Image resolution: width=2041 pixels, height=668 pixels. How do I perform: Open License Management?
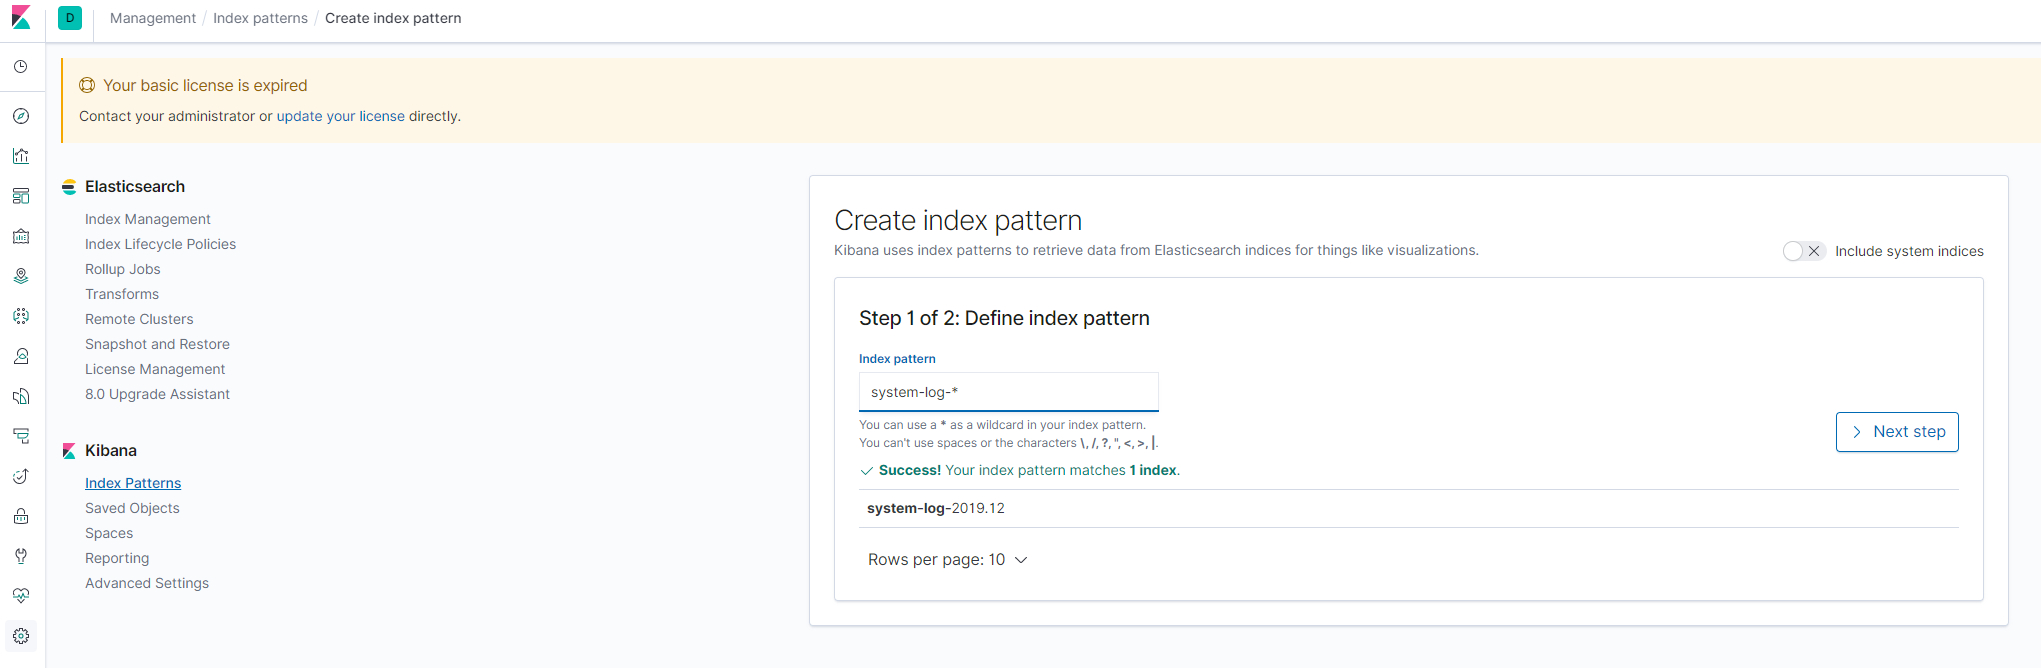pyautogui.click(x=155, y=369)
